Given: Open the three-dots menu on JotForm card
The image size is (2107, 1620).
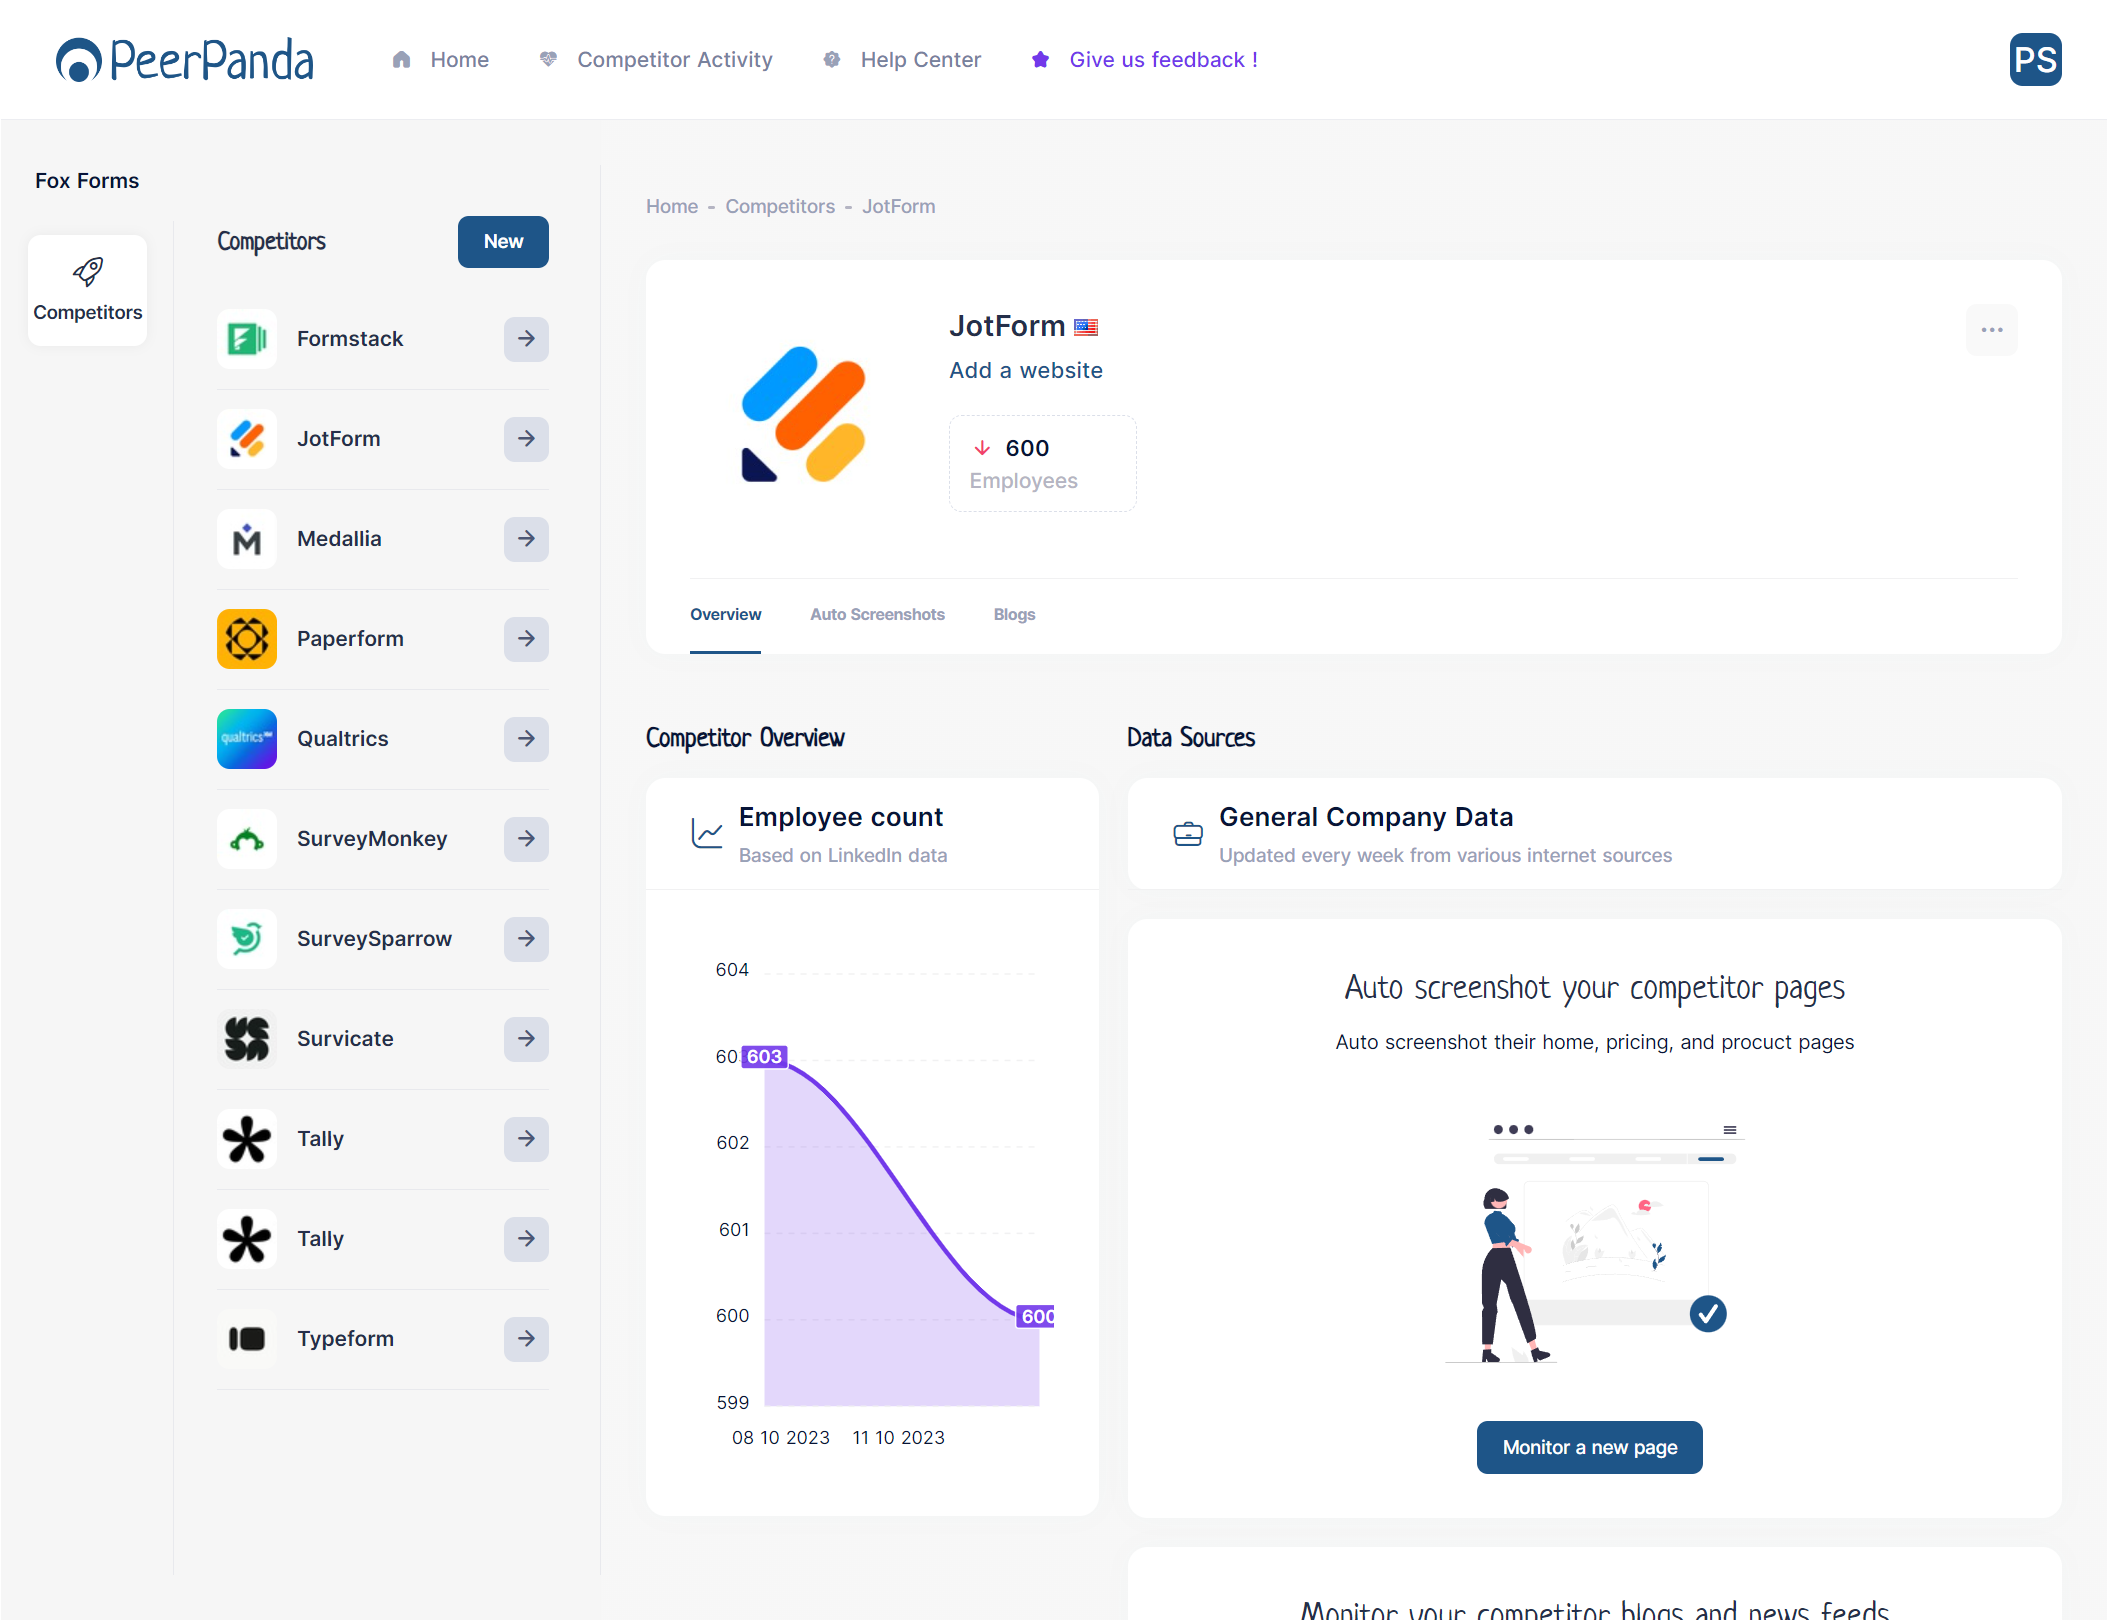Looking at the screenshot, I should [x=1991, y=330].
